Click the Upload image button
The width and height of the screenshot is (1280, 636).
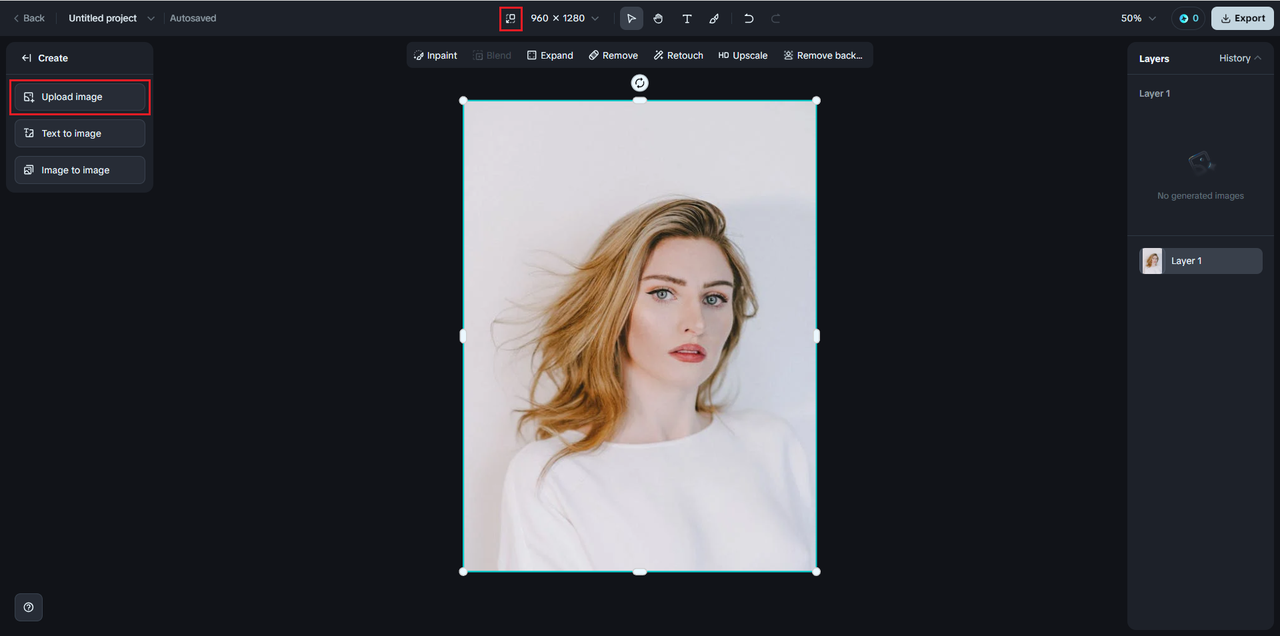point(80,97)
